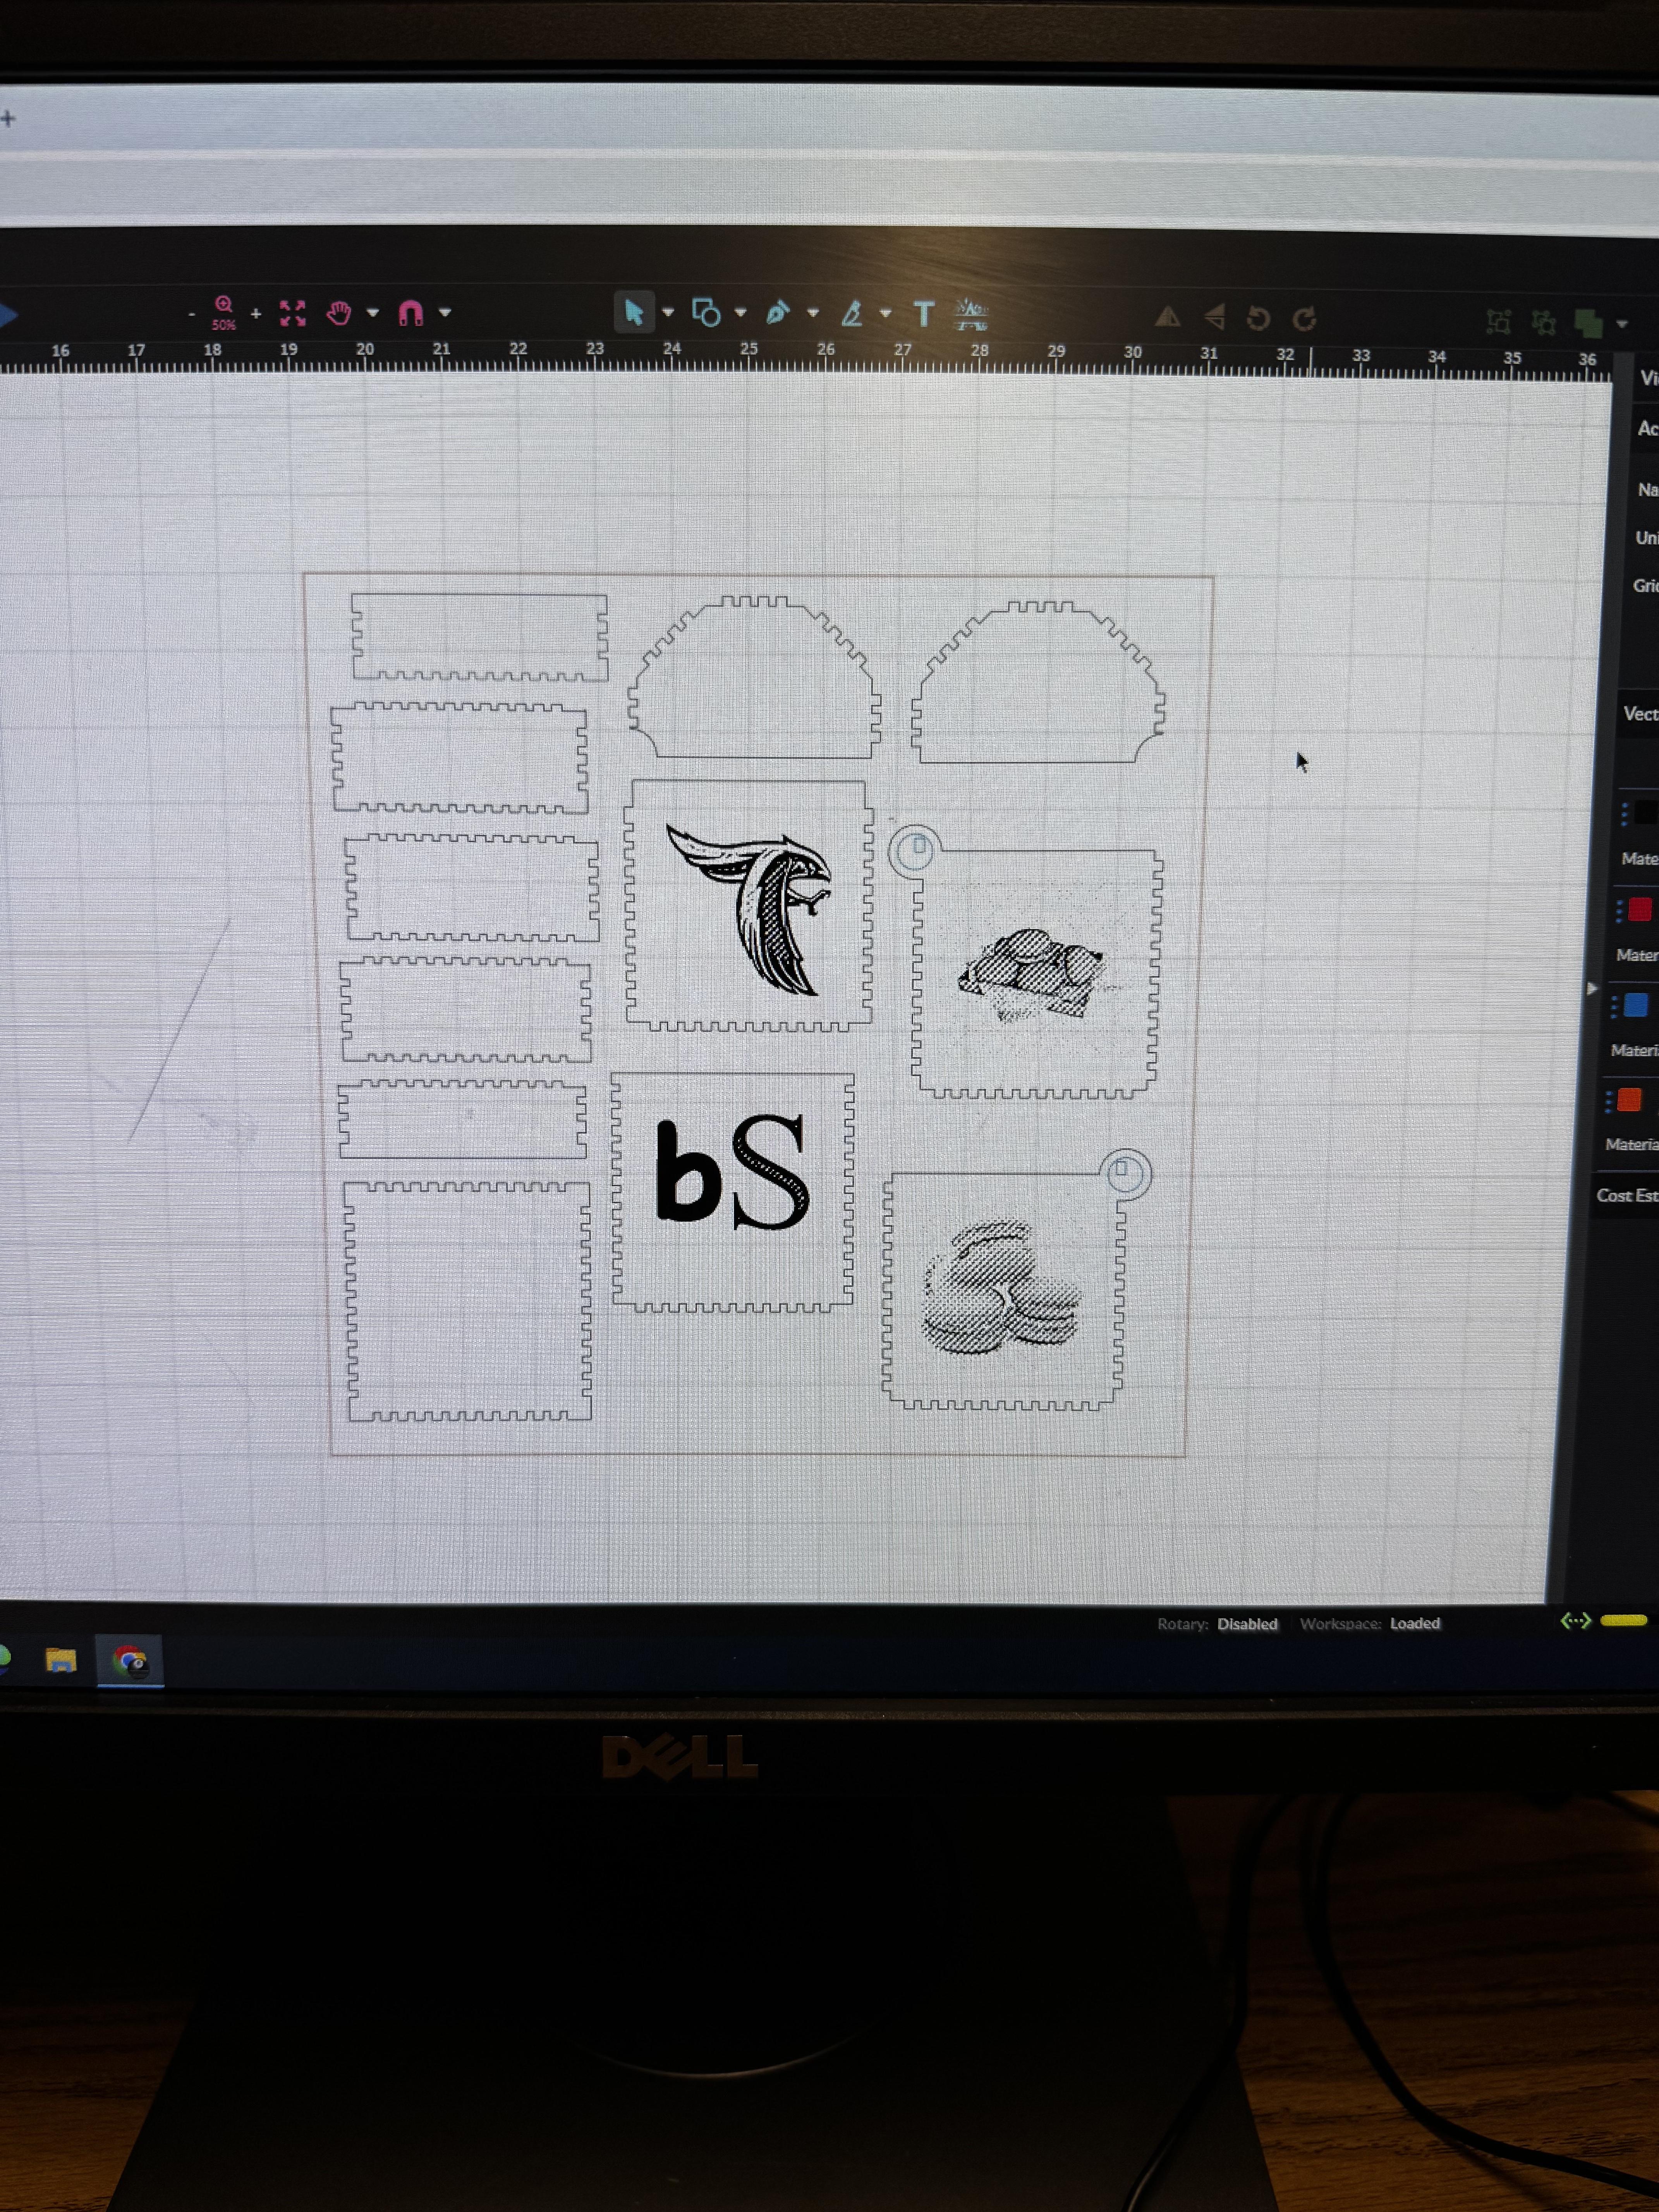Select the bird logo engraving
Screen dimensions: 1659x2212
[x=749, y=910]
